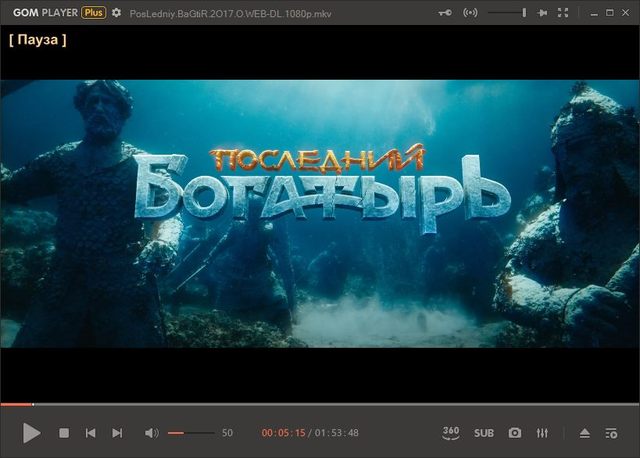Open the SUB subtitle settings
Viewport: 640px width, 458px height.
[x=484, y=433]
